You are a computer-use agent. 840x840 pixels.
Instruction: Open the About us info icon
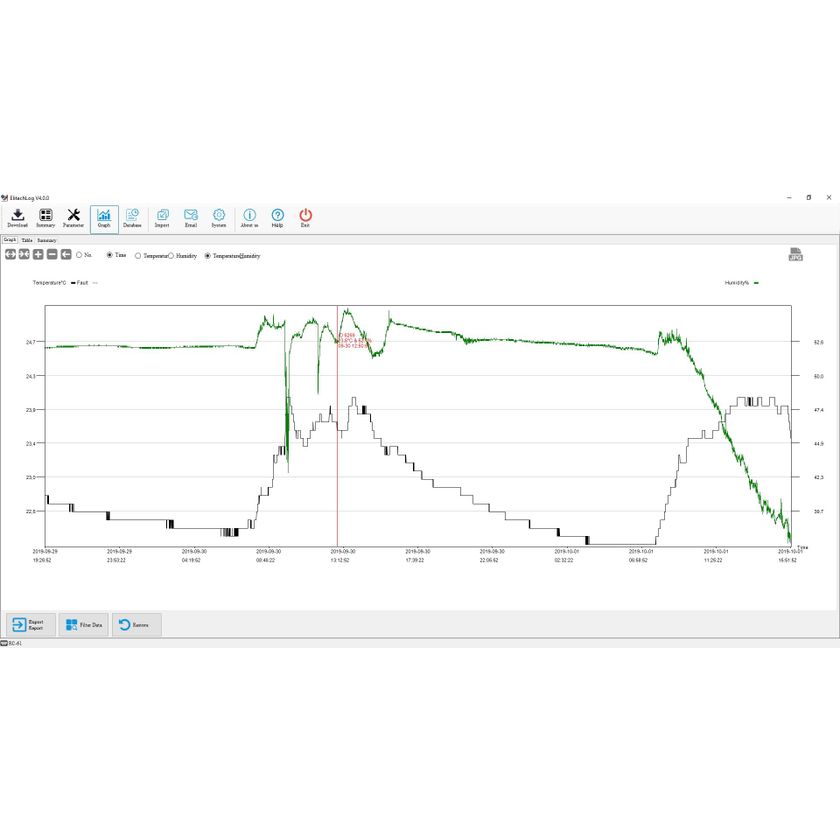click(x=249, y=218)
